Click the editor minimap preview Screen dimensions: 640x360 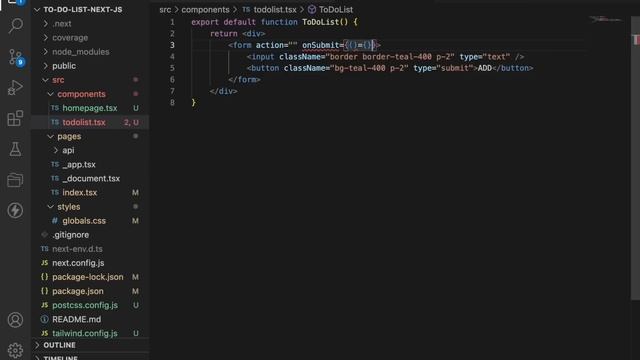click(606, 19)
